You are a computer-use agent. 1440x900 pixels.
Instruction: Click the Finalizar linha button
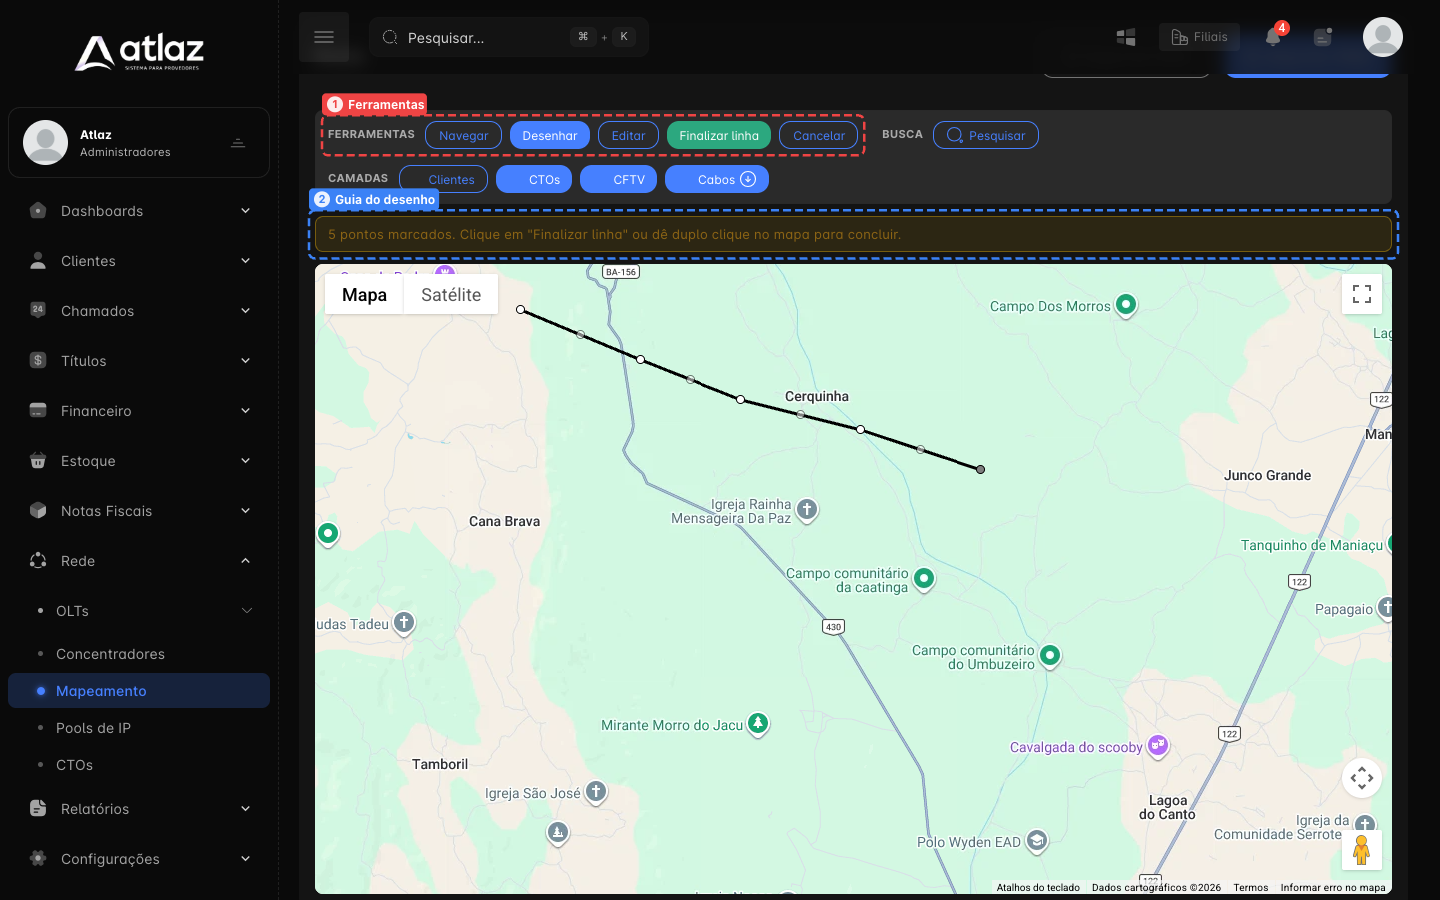tap(719, 135)
